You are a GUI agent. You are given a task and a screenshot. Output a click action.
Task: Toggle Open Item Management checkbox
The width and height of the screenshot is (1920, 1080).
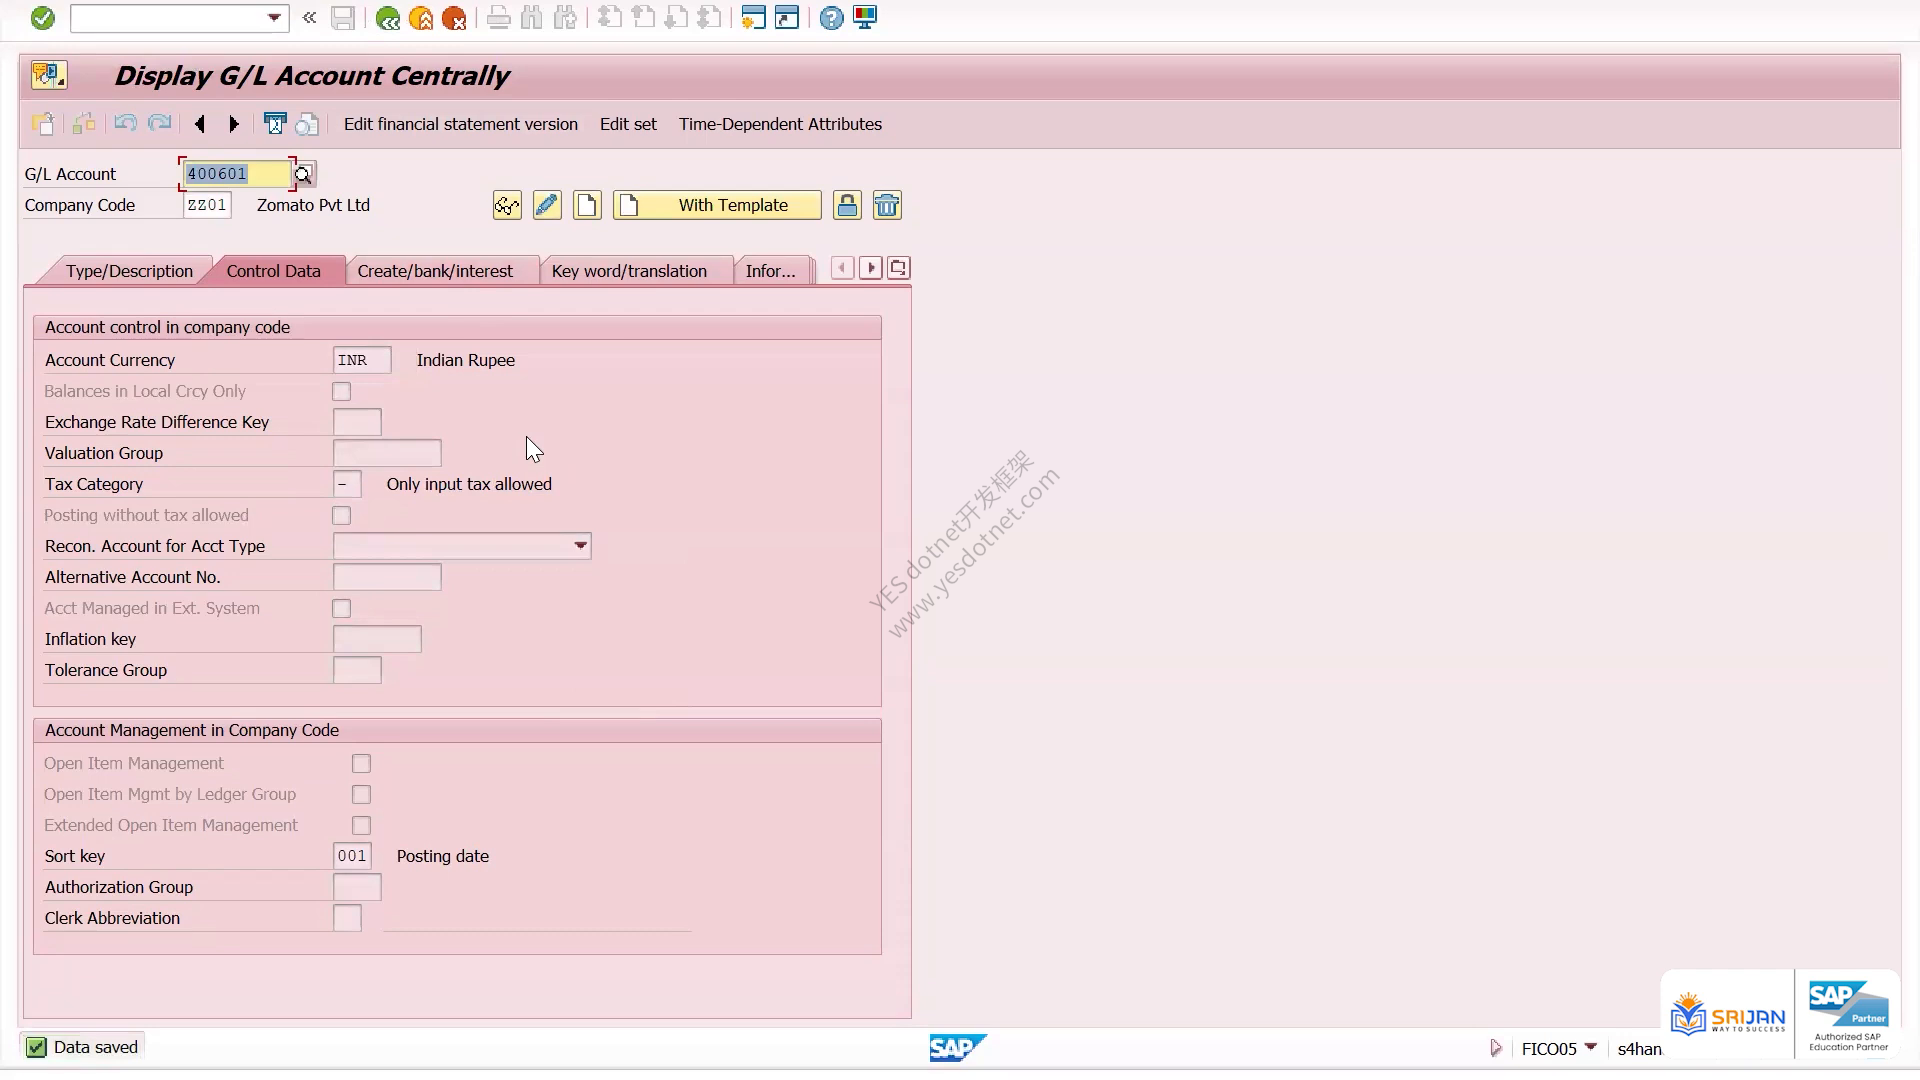click(x=361, y=763)
